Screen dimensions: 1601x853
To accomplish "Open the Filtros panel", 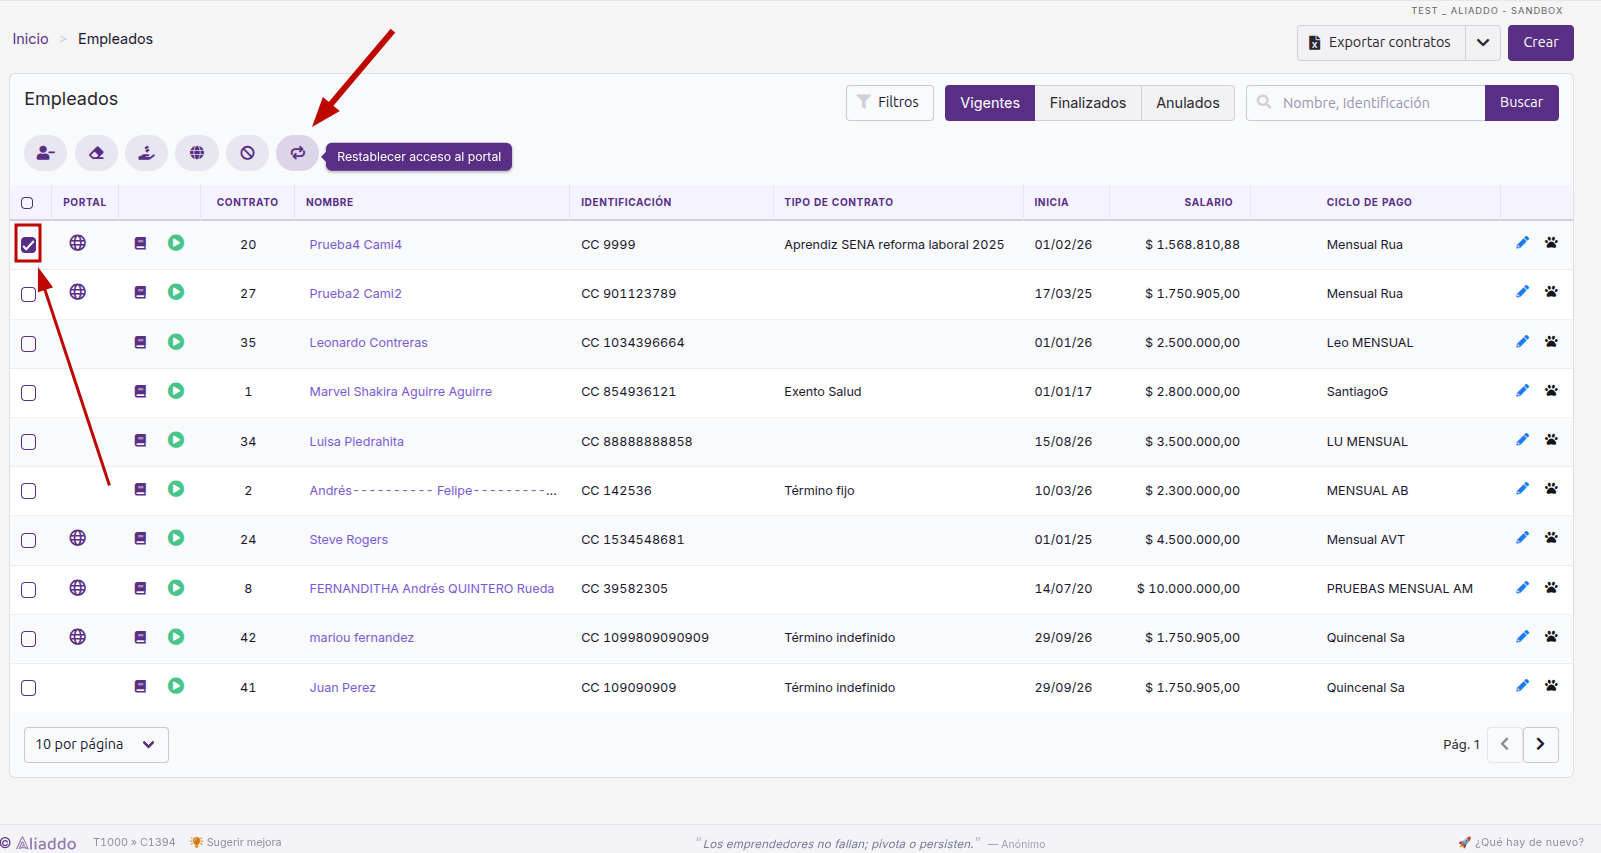I will coord(890,102).
